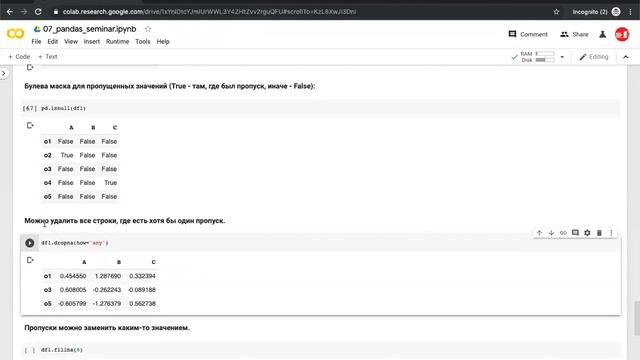Reload the browser page

pos(38,12)
